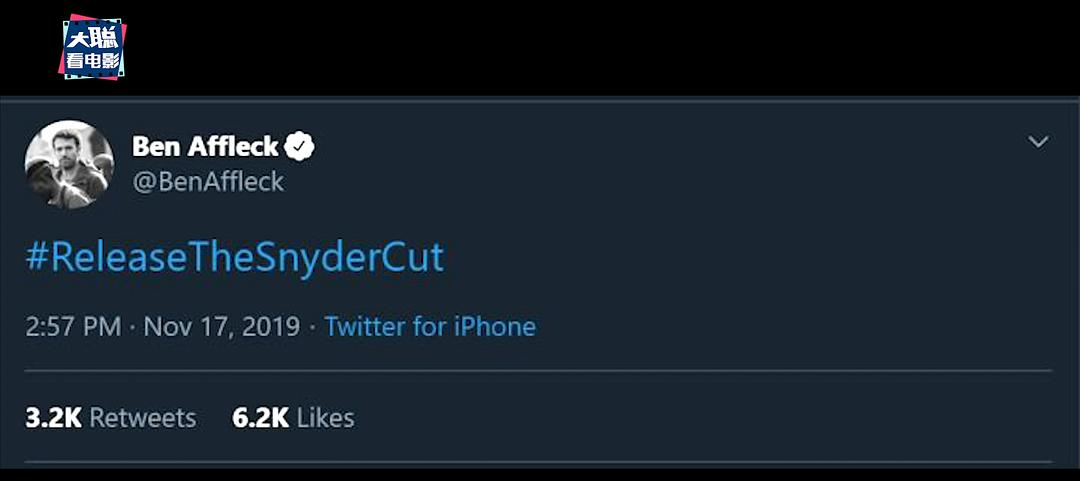This screenshot has width=1080, height=481.
Task: View the 6.2K like count number
Action: [x=260, y=417]
